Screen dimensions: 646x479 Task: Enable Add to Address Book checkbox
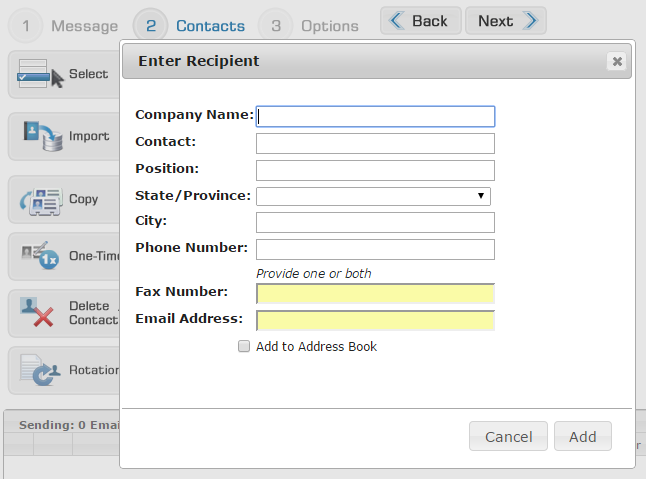point(243,347)
